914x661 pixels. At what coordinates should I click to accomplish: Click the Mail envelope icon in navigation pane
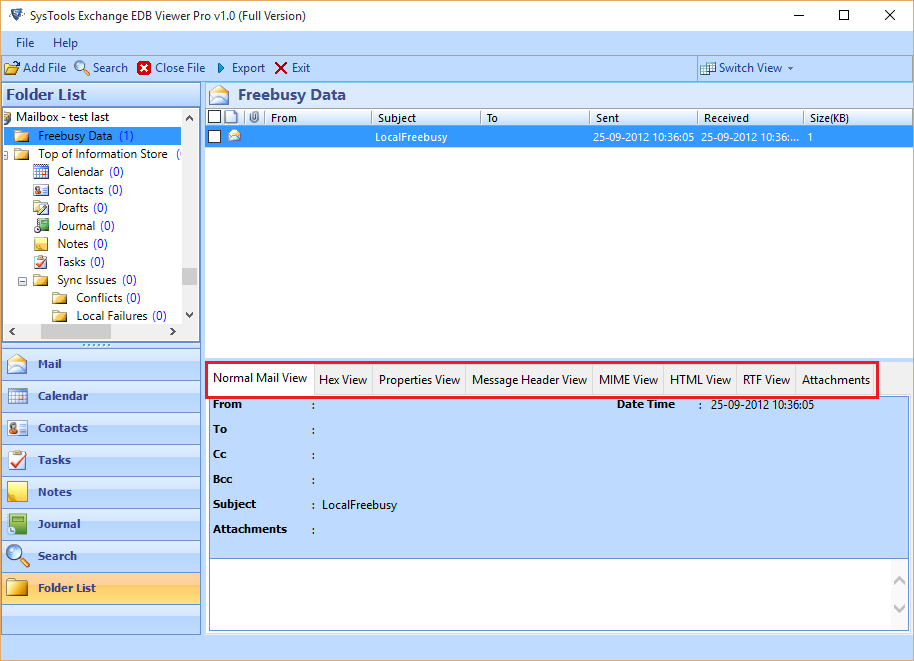[17, 364]
